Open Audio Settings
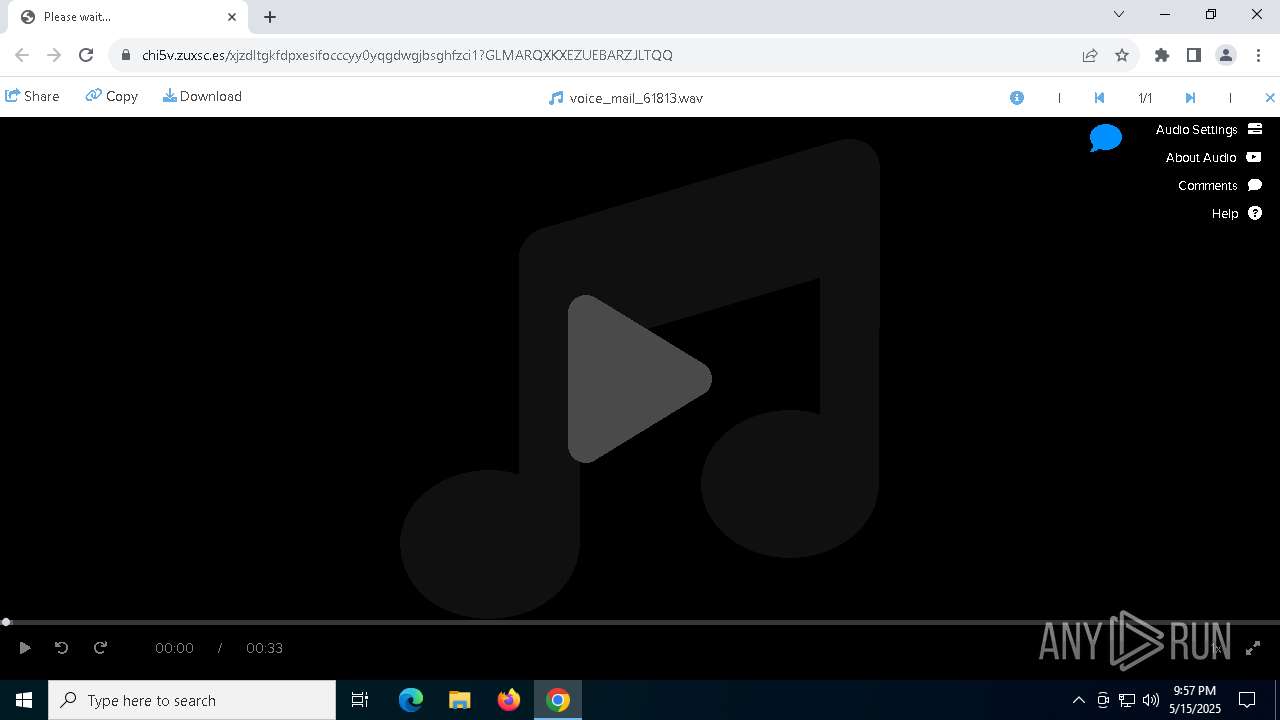Screen dimensions: 1280x720 tap(1209, 129)
